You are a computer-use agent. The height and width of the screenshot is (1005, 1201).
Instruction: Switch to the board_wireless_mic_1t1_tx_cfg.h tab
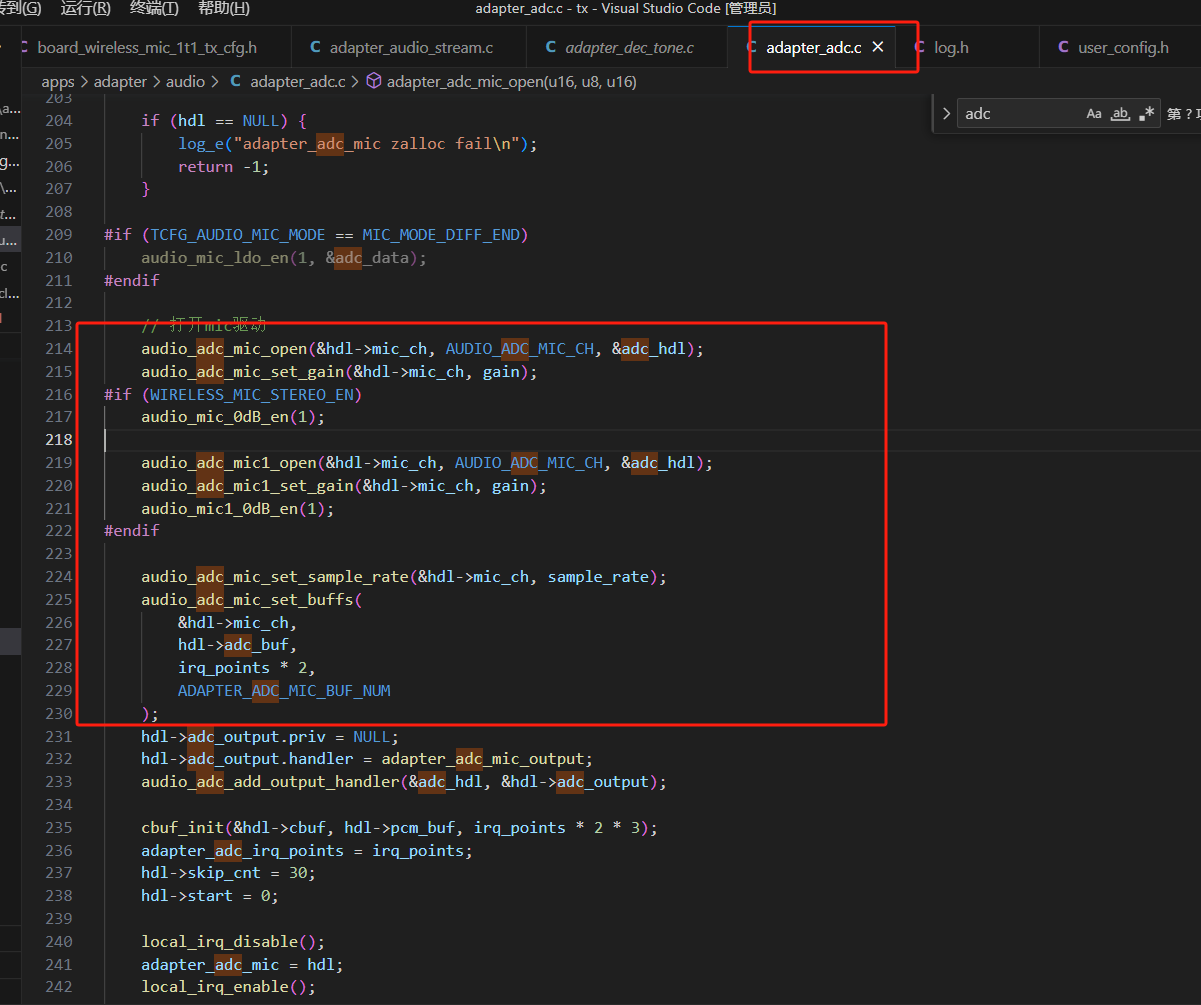pos(147,48)
